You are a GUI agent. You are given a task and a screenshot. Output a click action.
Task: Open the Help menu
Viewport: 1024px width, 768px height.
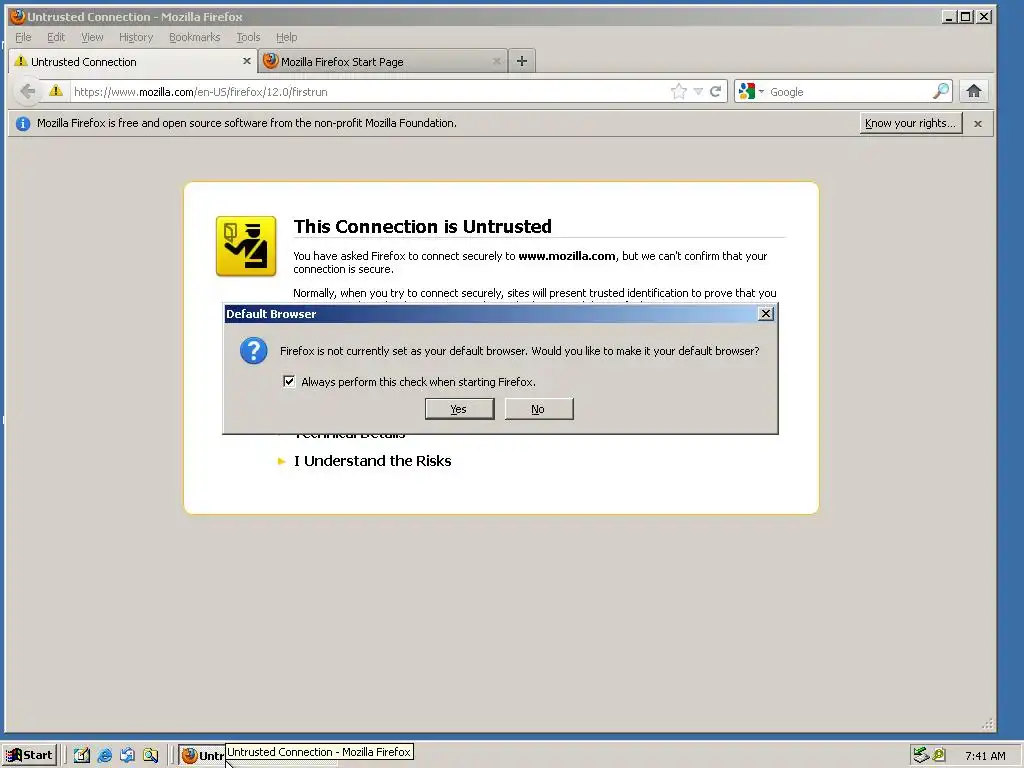(x=286, y=37)
